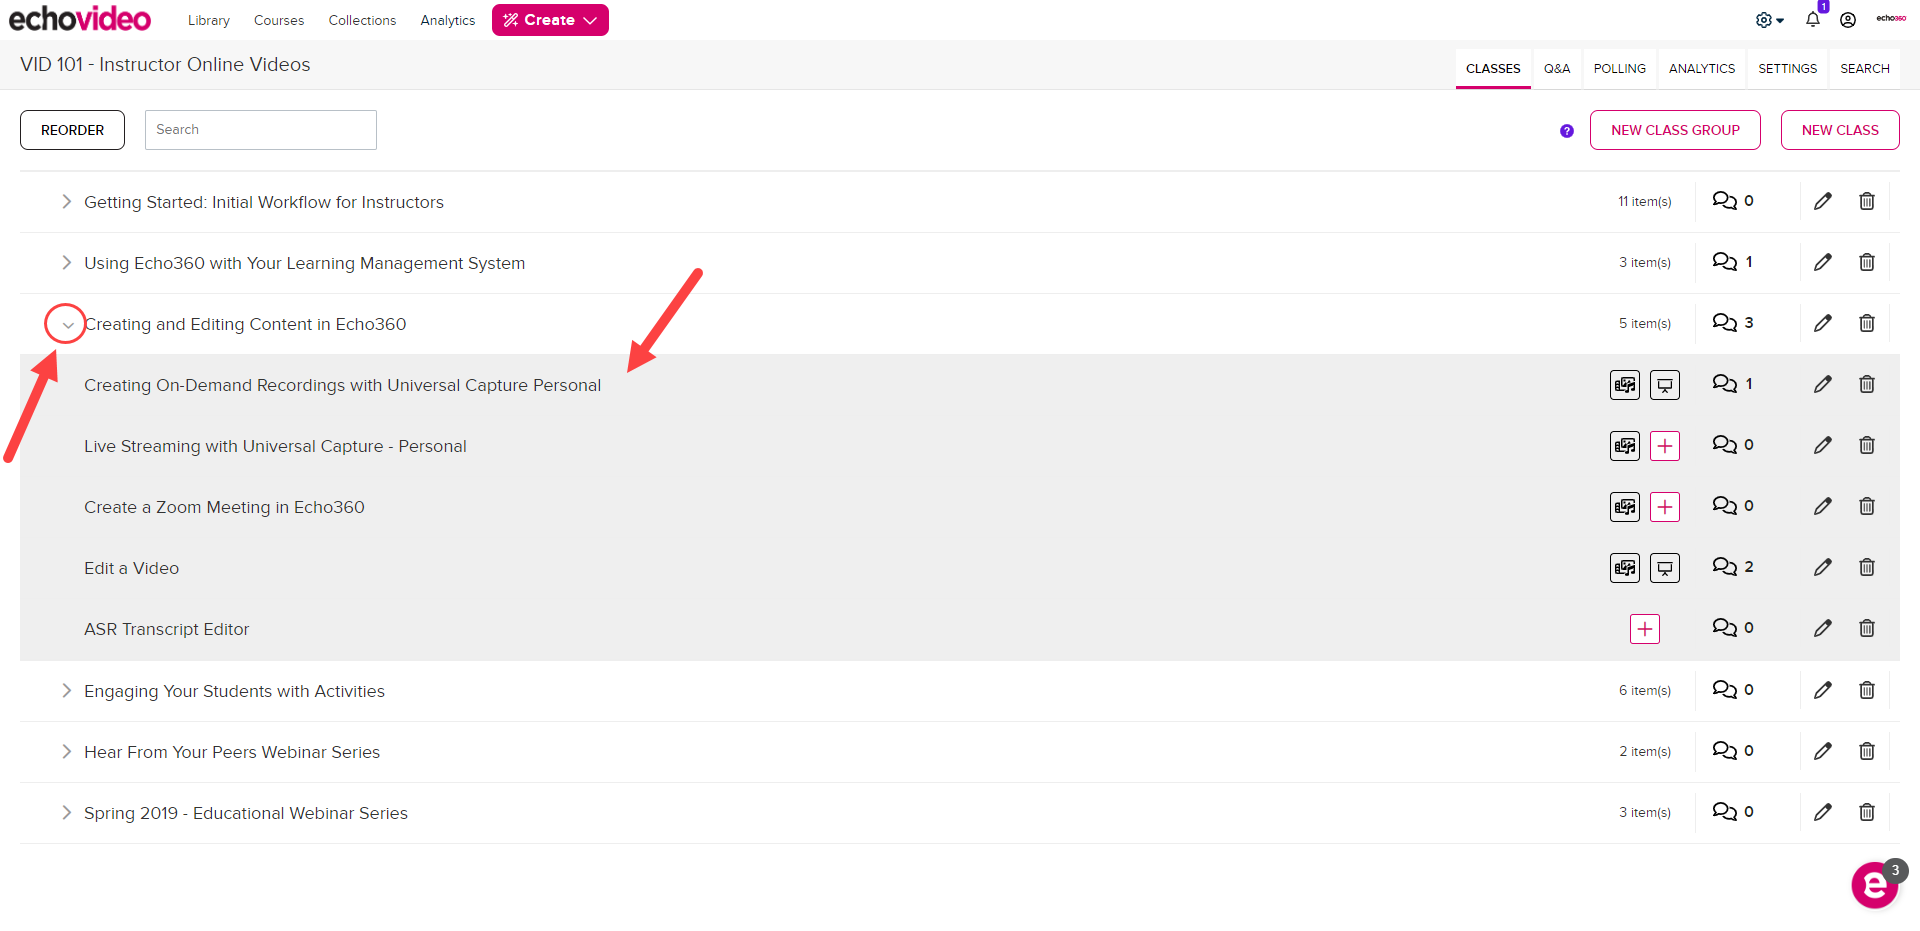This screenshot has height=931, width=1920.
Task: Delete Hear From Your Peers group
Action: pyautogui.click(x=1867, y=751)
